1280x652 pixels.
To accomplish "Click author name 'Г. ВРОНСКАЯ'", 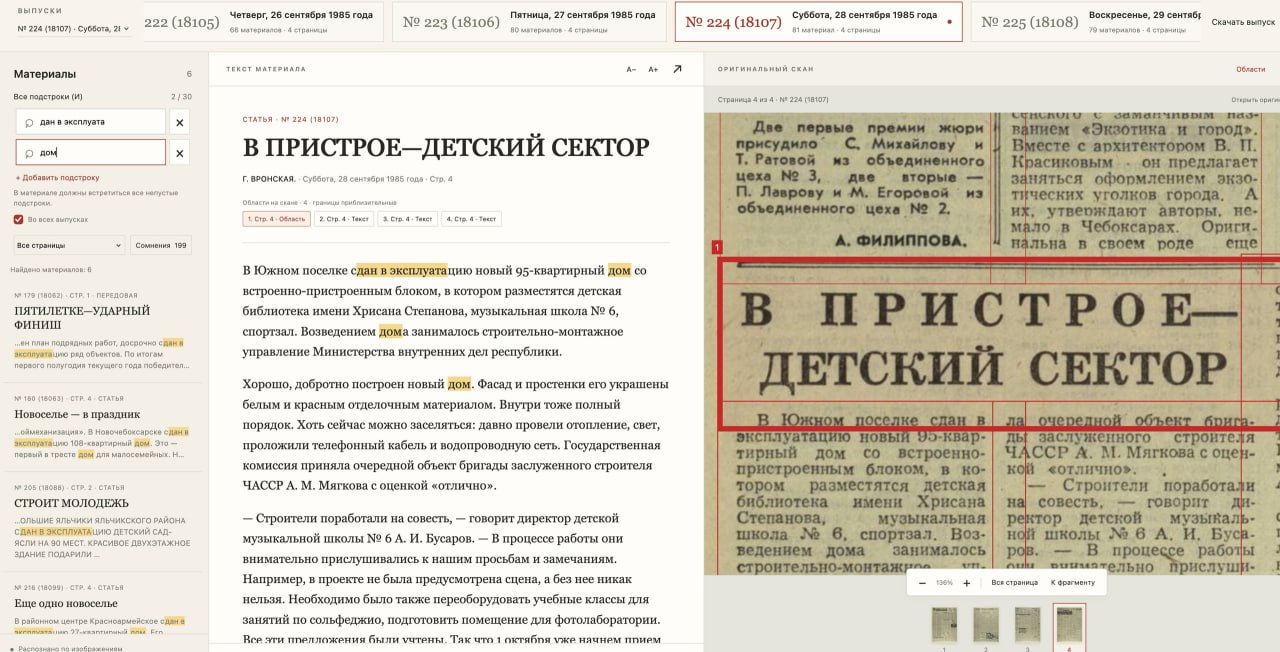I will click(x=268, y=179).
